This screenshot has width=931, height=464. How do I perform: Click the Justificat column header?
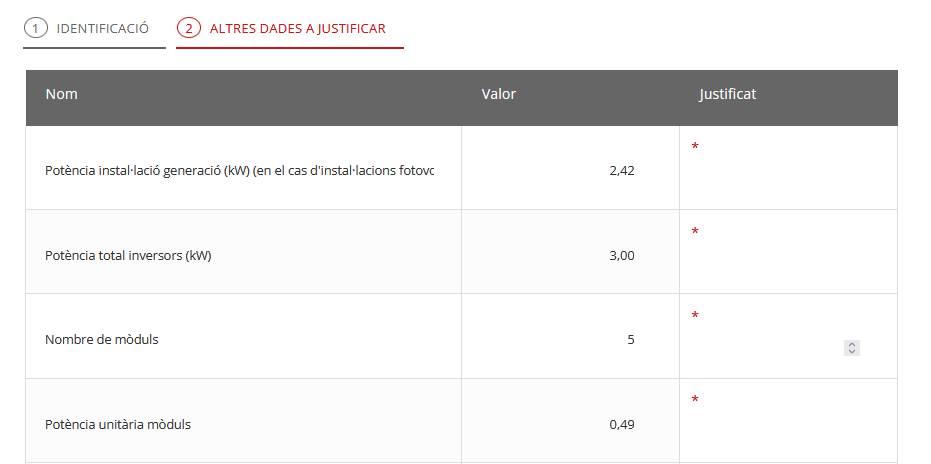click(727, 94)
